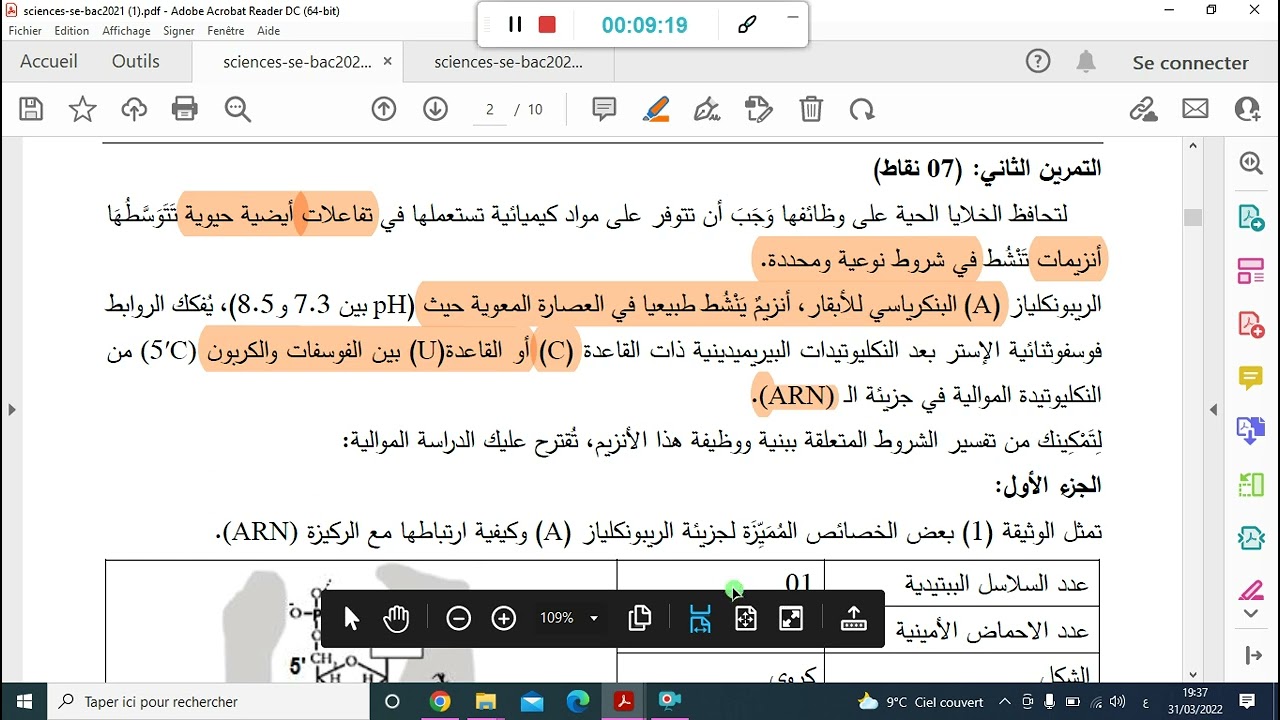Fit one full page to window

point(745,619)
